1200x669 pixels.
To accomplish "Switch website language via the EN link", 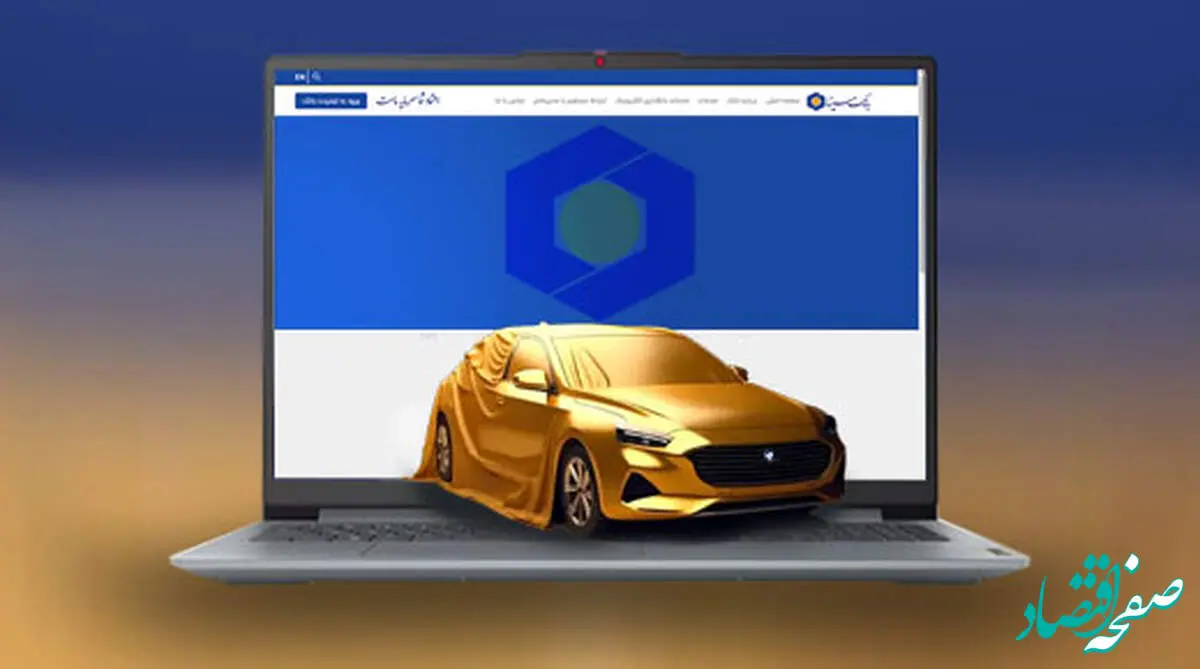I will click(x=300, y=76).
